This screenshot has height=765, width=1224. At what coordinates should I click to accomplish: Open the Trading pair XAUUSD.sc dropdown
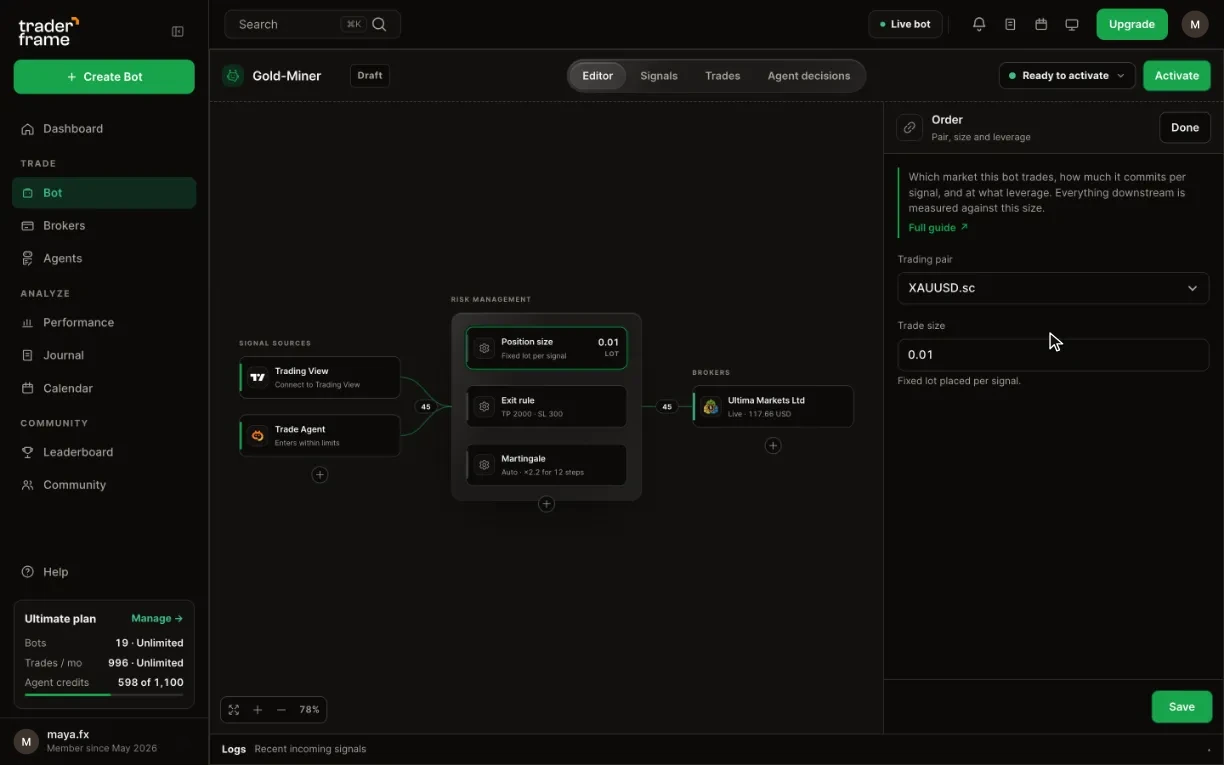[1053, 288]
